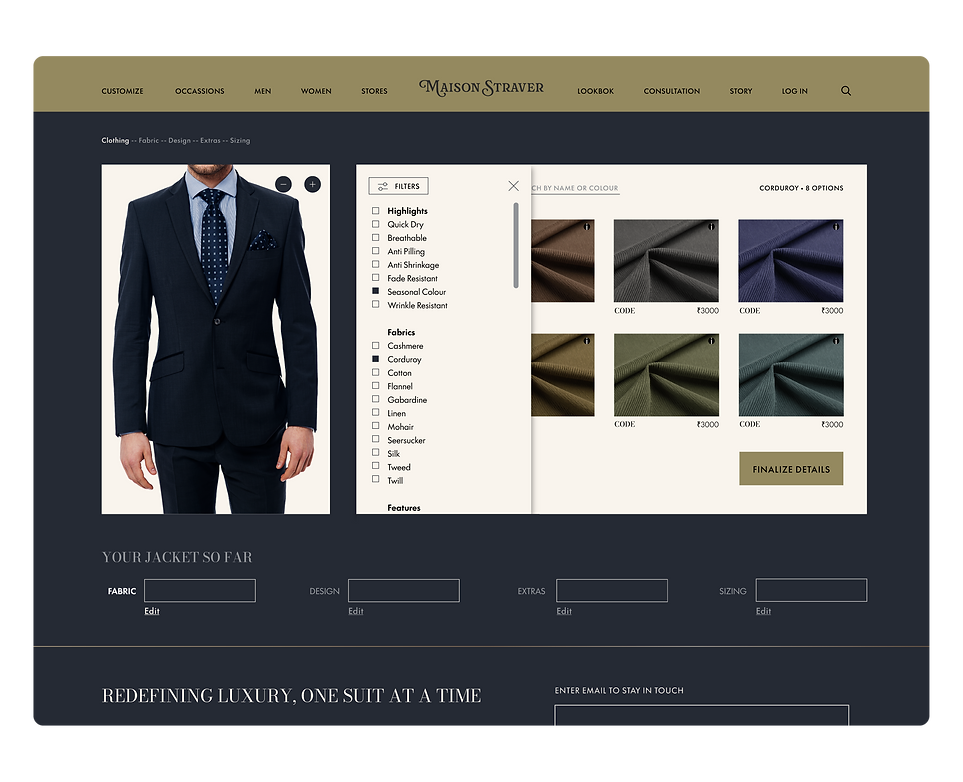The height and width of the screenshot is (782, 963).
Task: Click the email input field in footer
Action: click(x=701, y=715)
